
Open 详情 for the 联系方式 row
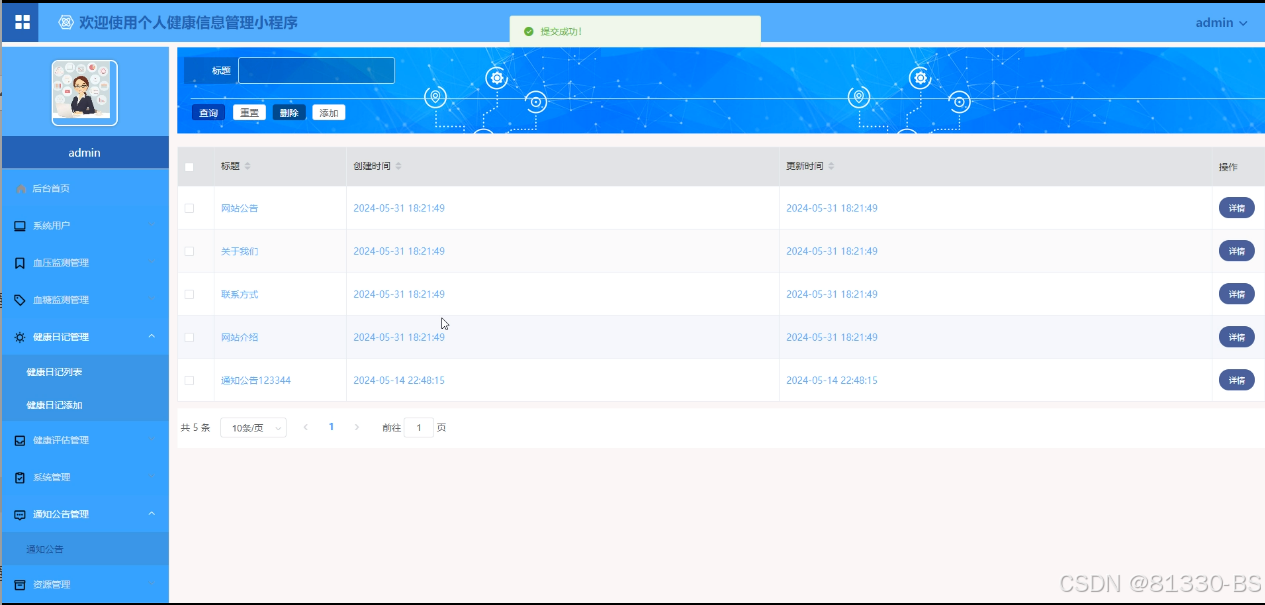[1236, 294]
